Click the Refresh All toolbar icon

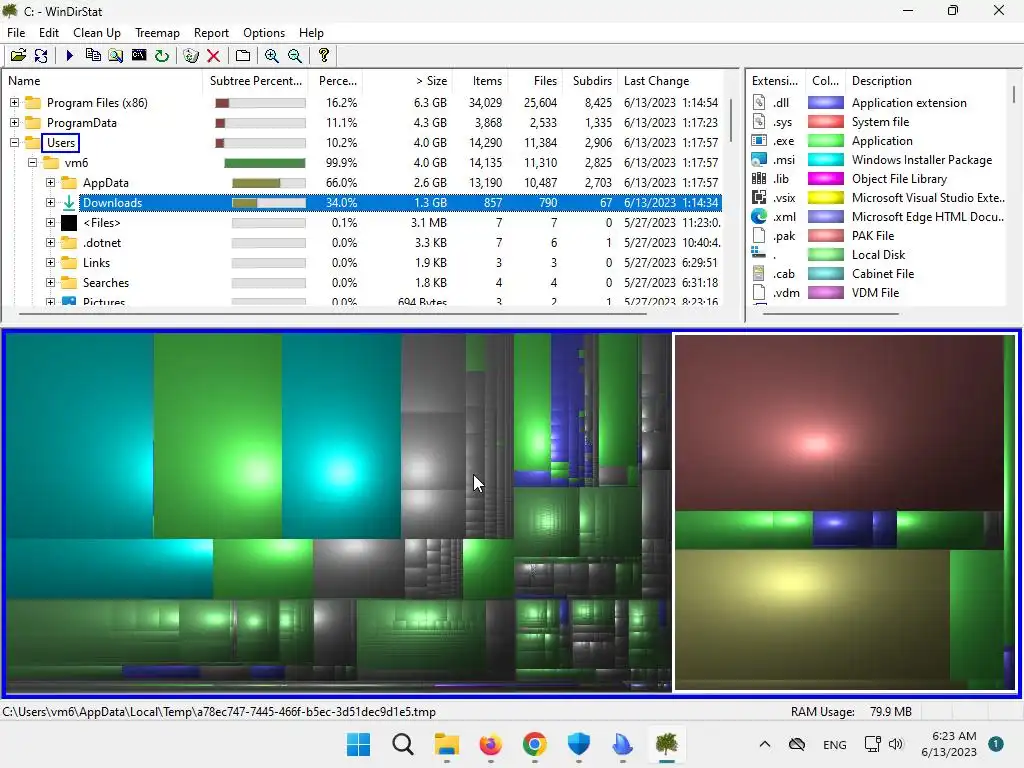click(40, 56)
